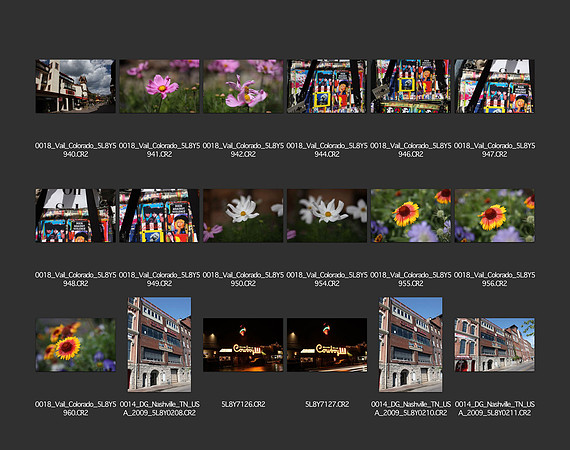Open night scene thumbnail SL8Y7127.CR2
The image size is (570, 450).
(327, 345)
